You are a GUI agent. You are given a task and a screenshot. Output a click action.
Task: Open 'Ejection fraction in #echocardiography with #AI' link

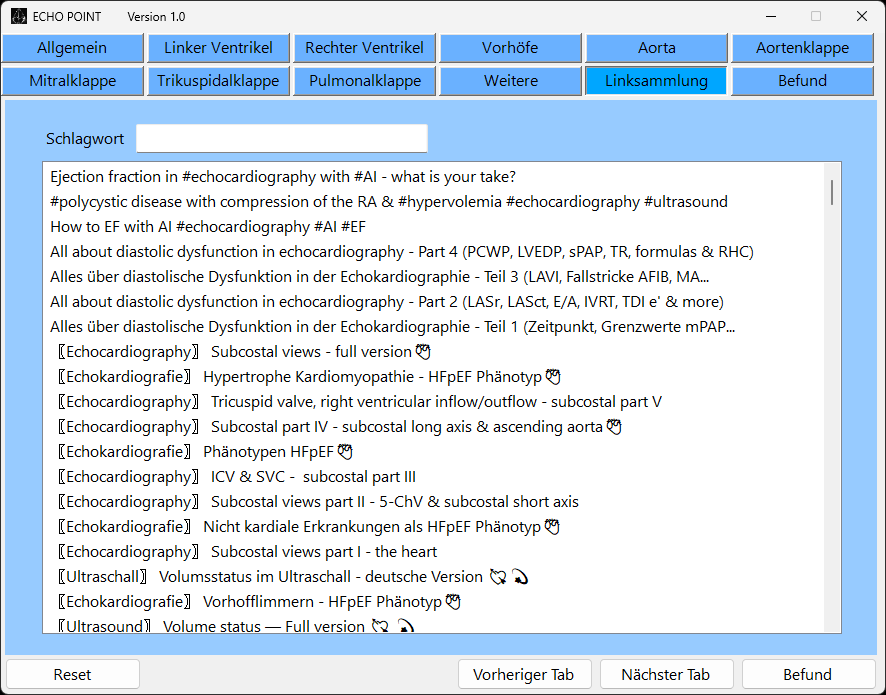point(282,177)
